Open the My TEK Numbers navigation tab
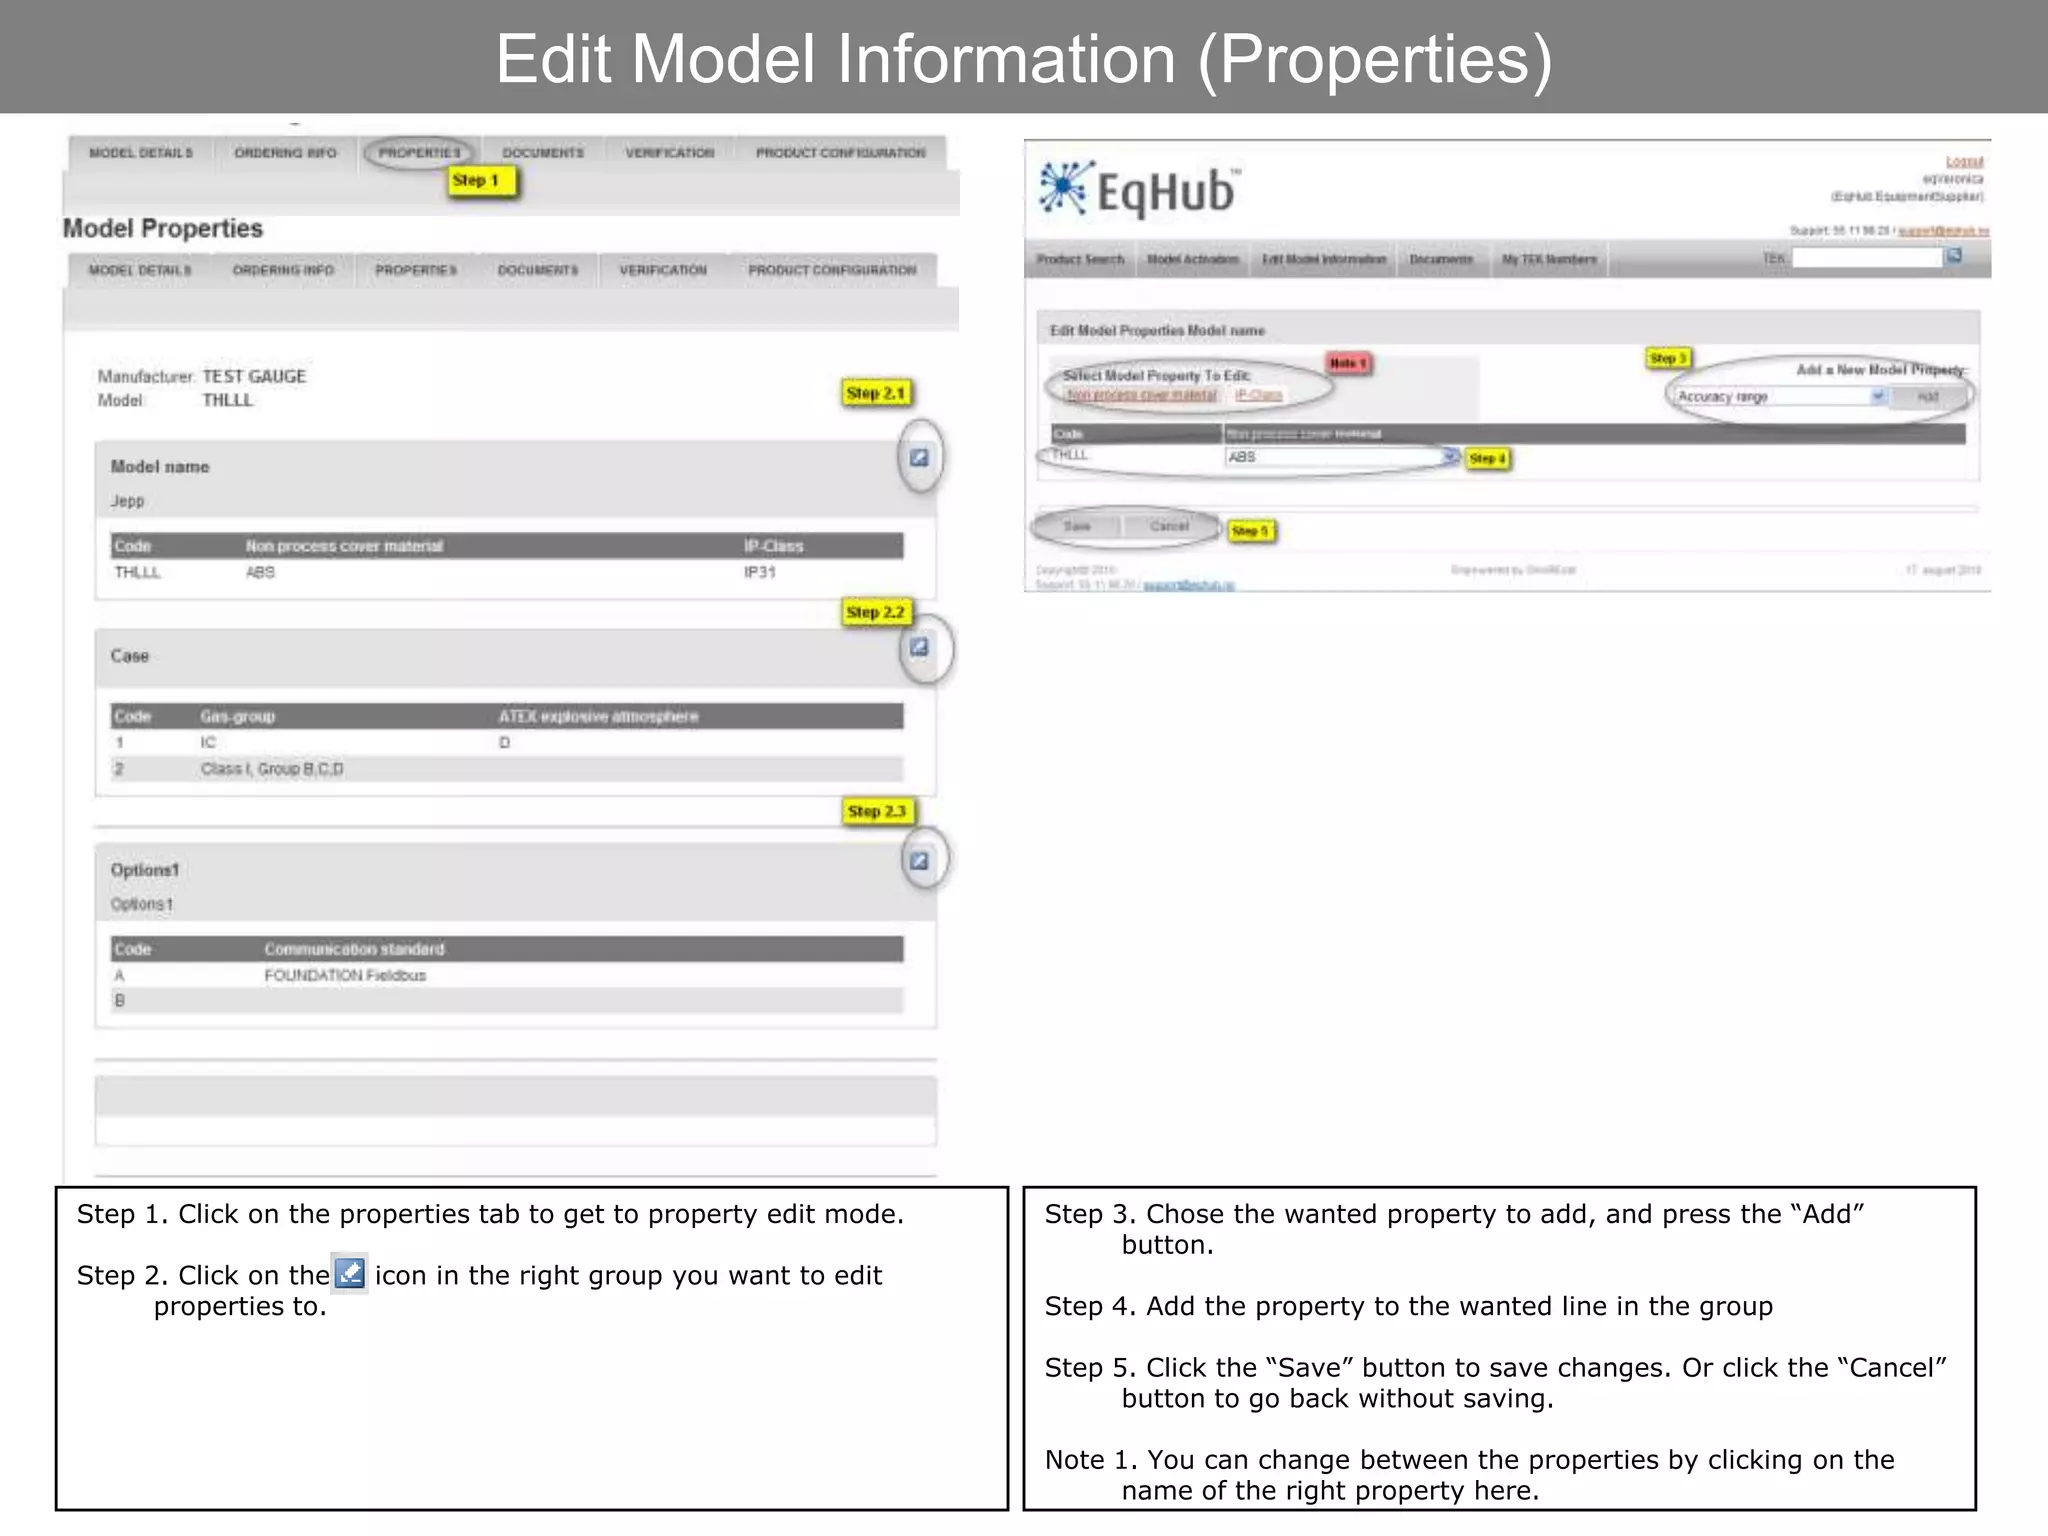 coord(1549,259)
